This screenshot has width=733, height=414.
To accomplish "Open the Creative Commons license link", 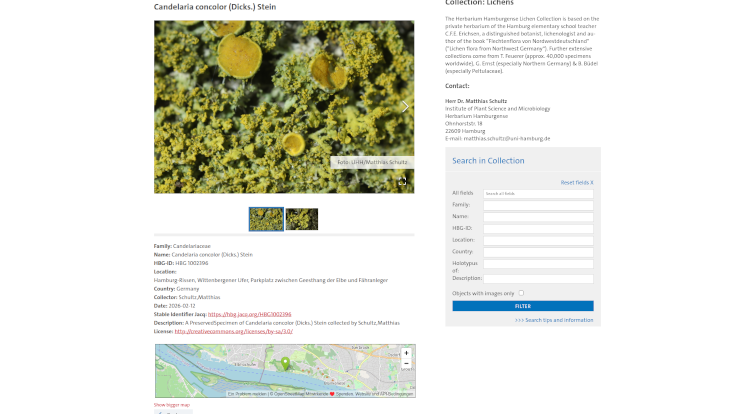I will point(233,331).
